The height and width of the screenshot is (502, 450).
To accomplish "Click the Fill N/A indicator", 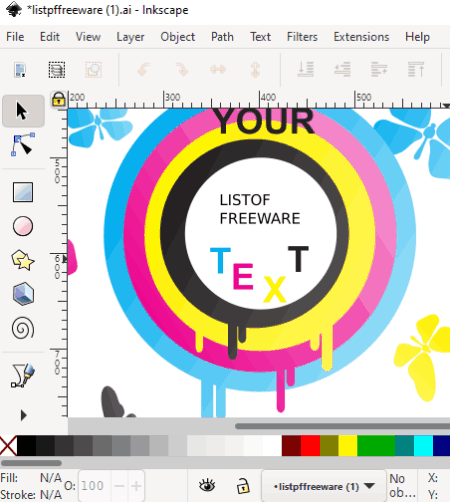I will click(51, 478).
